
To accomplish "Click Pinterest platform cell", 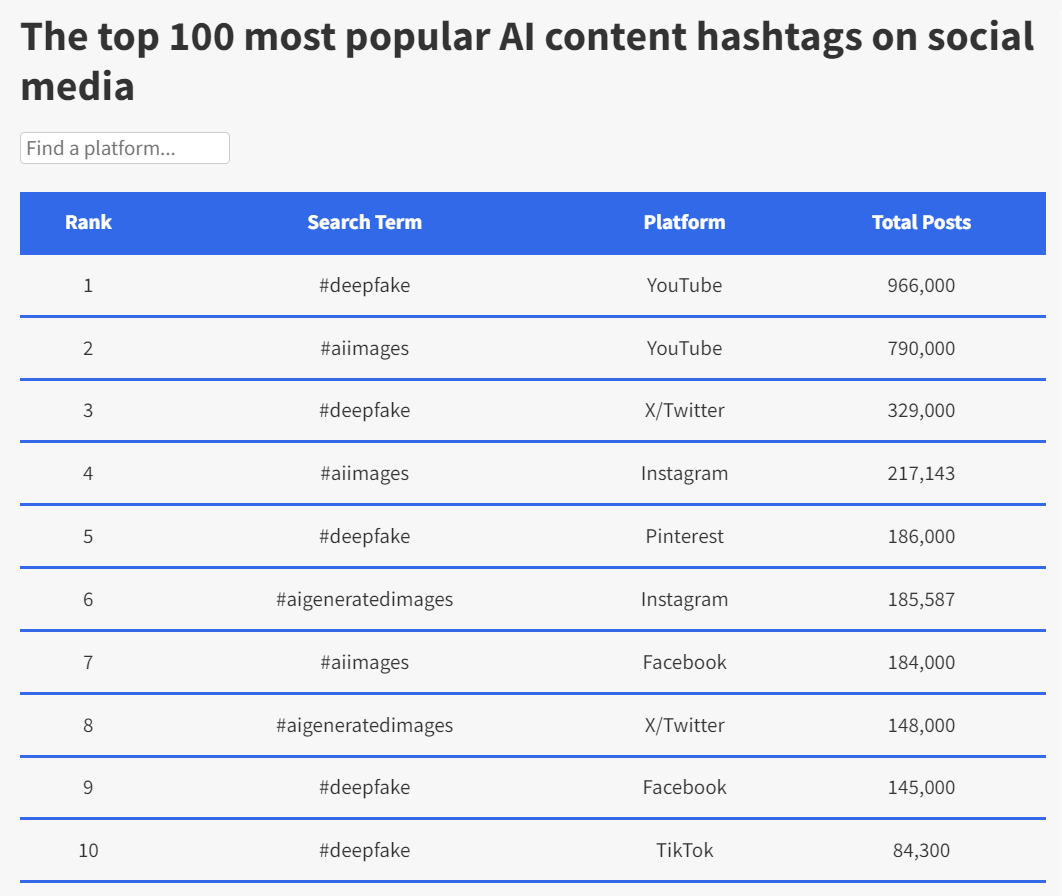I will [x=684, y=536].
